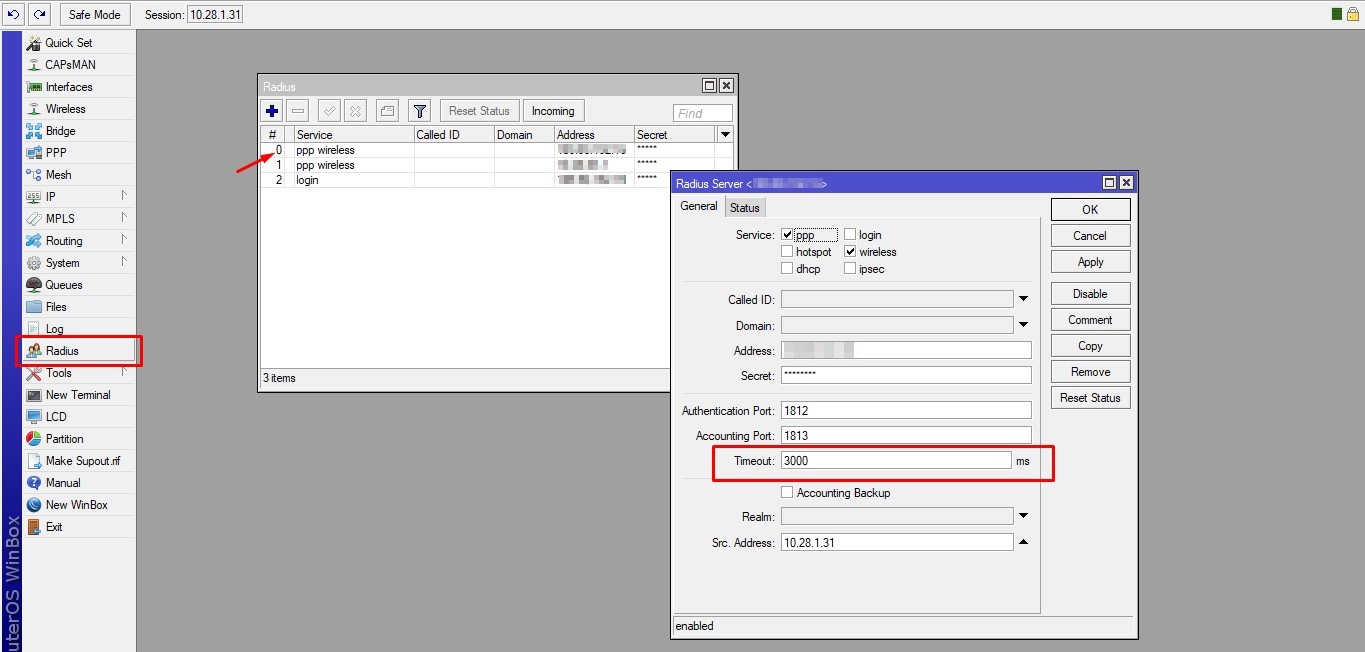The image size is (1365, 652).
Task: Click the Redo arrow icon
Action: [39, 14]
